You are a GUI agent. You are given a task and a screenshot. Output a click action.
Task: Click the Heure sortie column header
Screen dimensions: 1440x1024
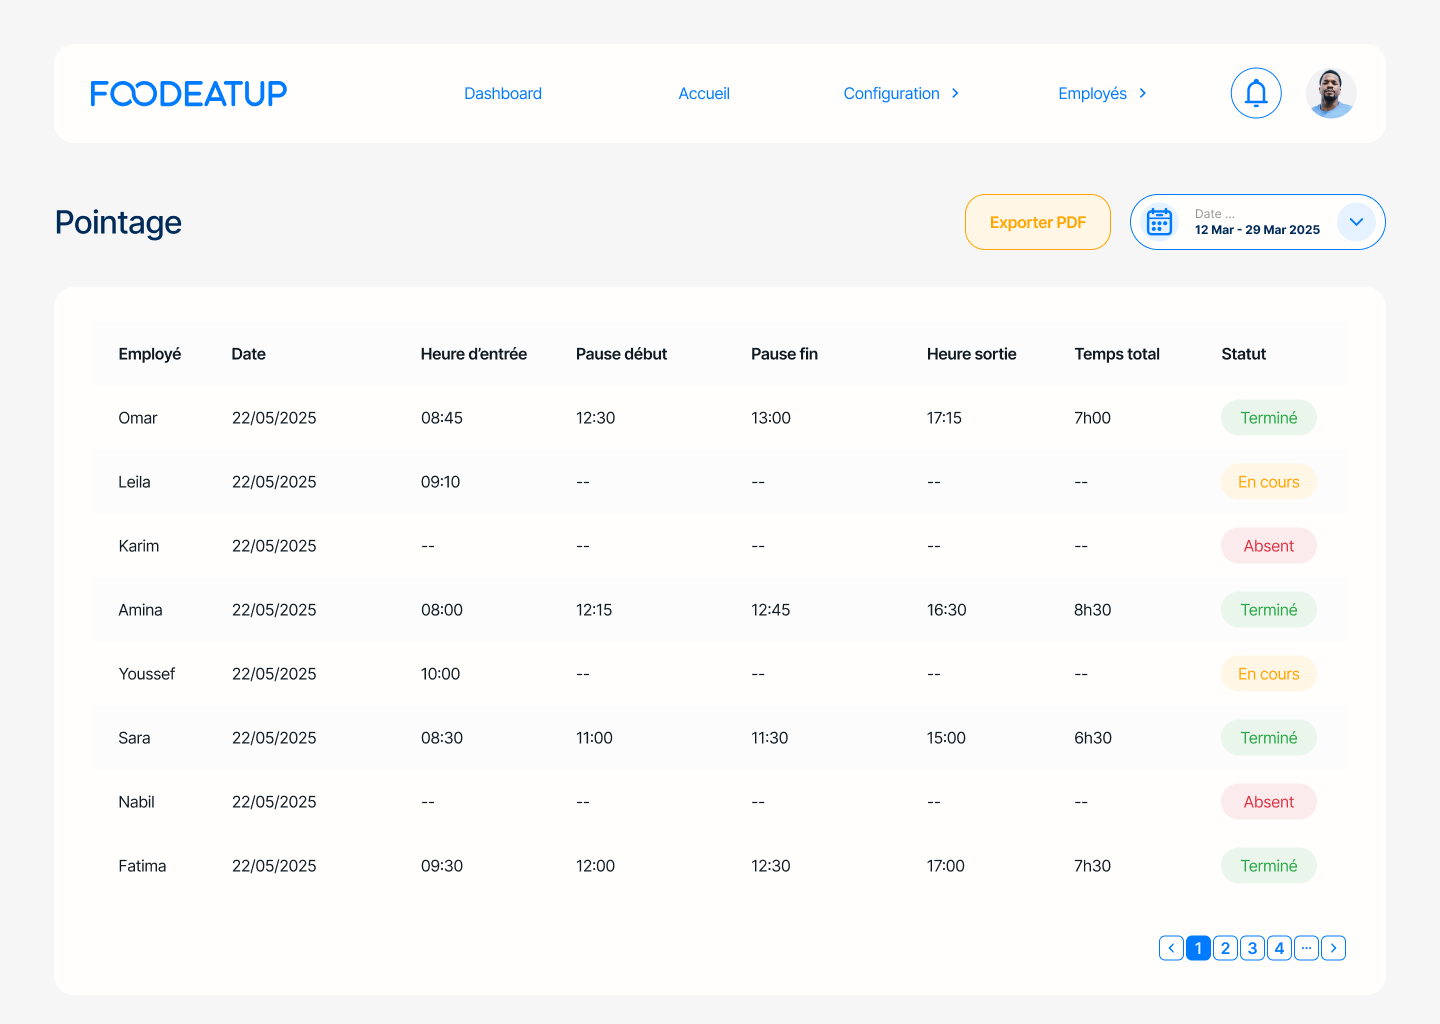click(x=971, y=354)
